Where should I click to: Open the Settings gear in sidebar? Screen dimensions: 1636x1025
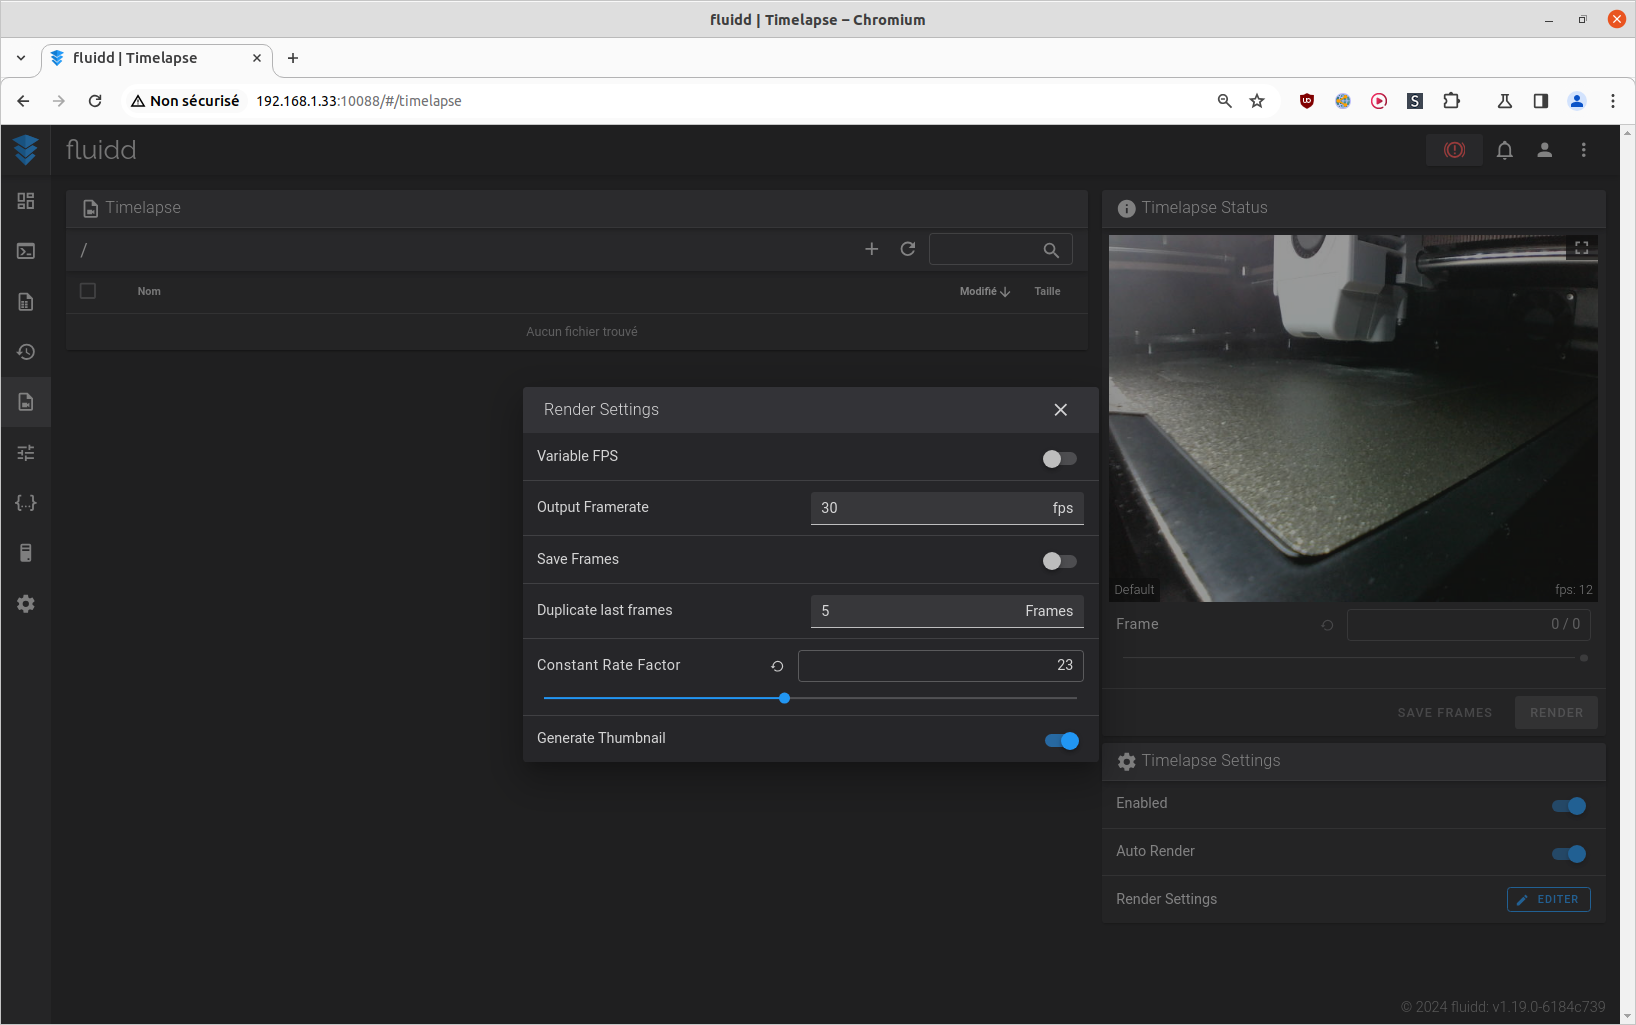26,604
